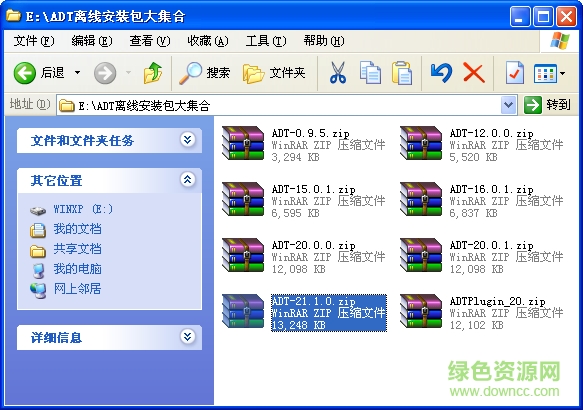Click the green Back arrow button

coord(25,73)
